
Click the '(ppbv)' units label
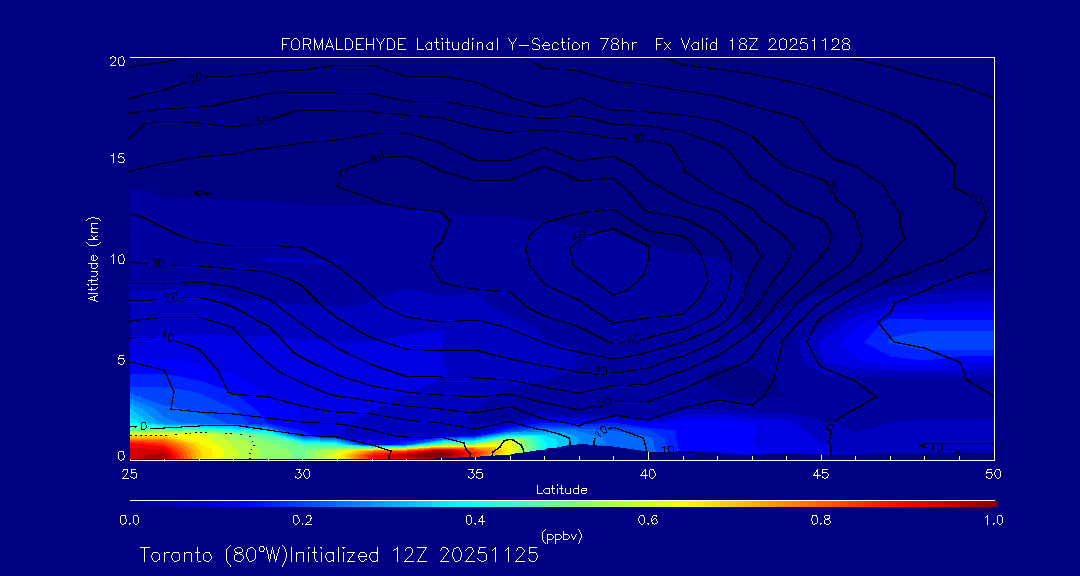coord(562,536)
